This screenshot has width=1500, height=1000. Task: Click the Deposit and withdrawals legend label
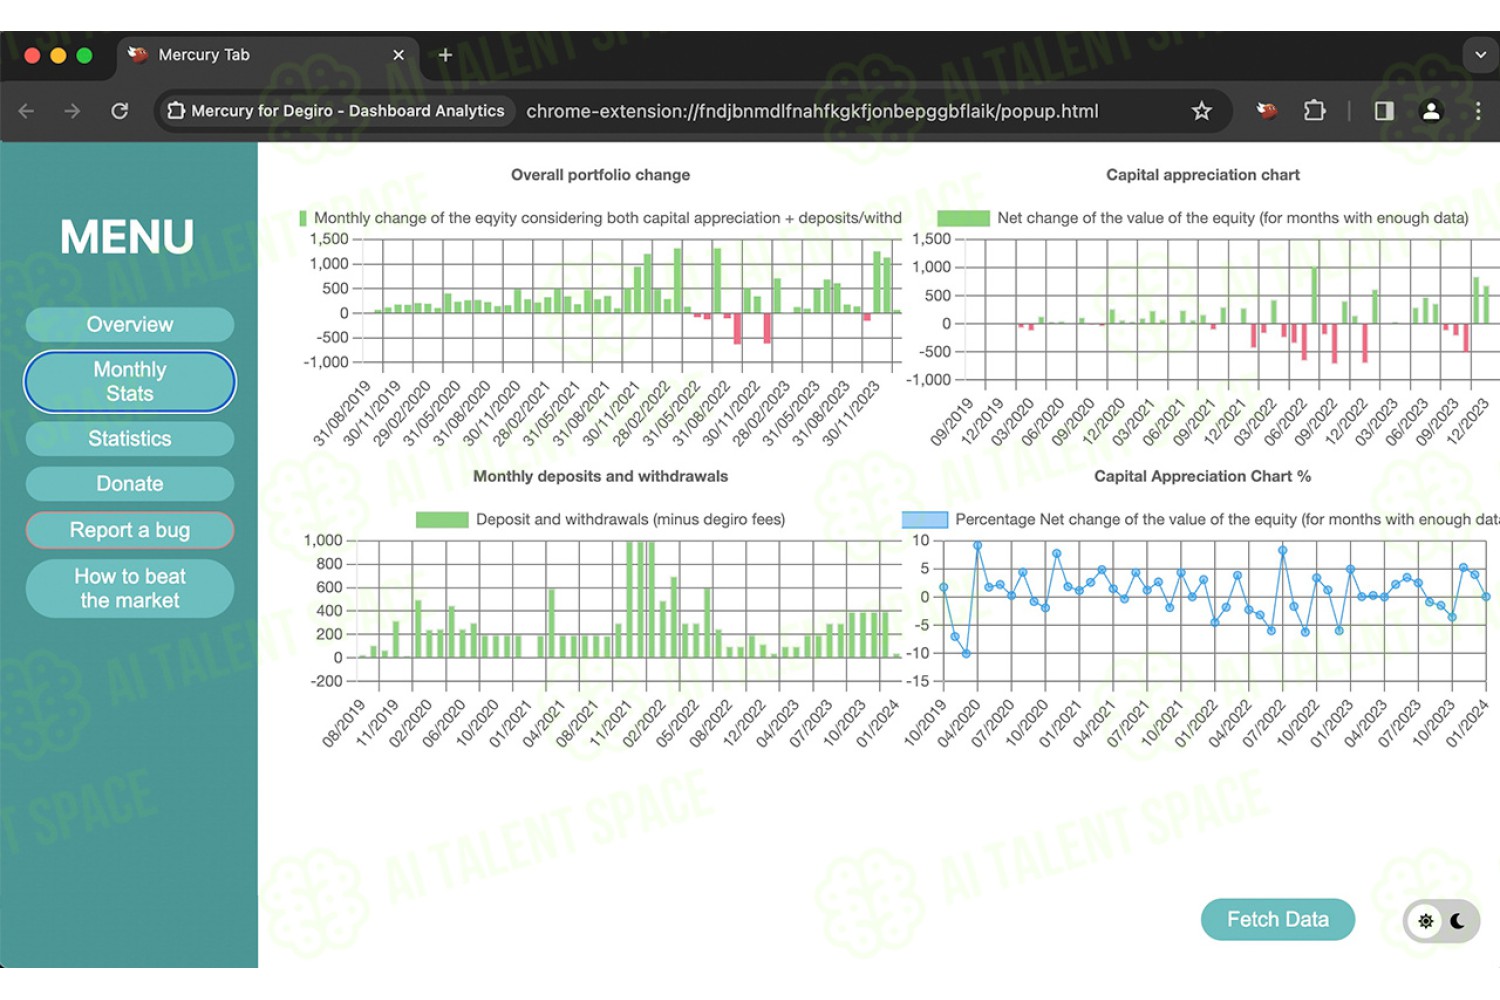click(x=631, y=519)
